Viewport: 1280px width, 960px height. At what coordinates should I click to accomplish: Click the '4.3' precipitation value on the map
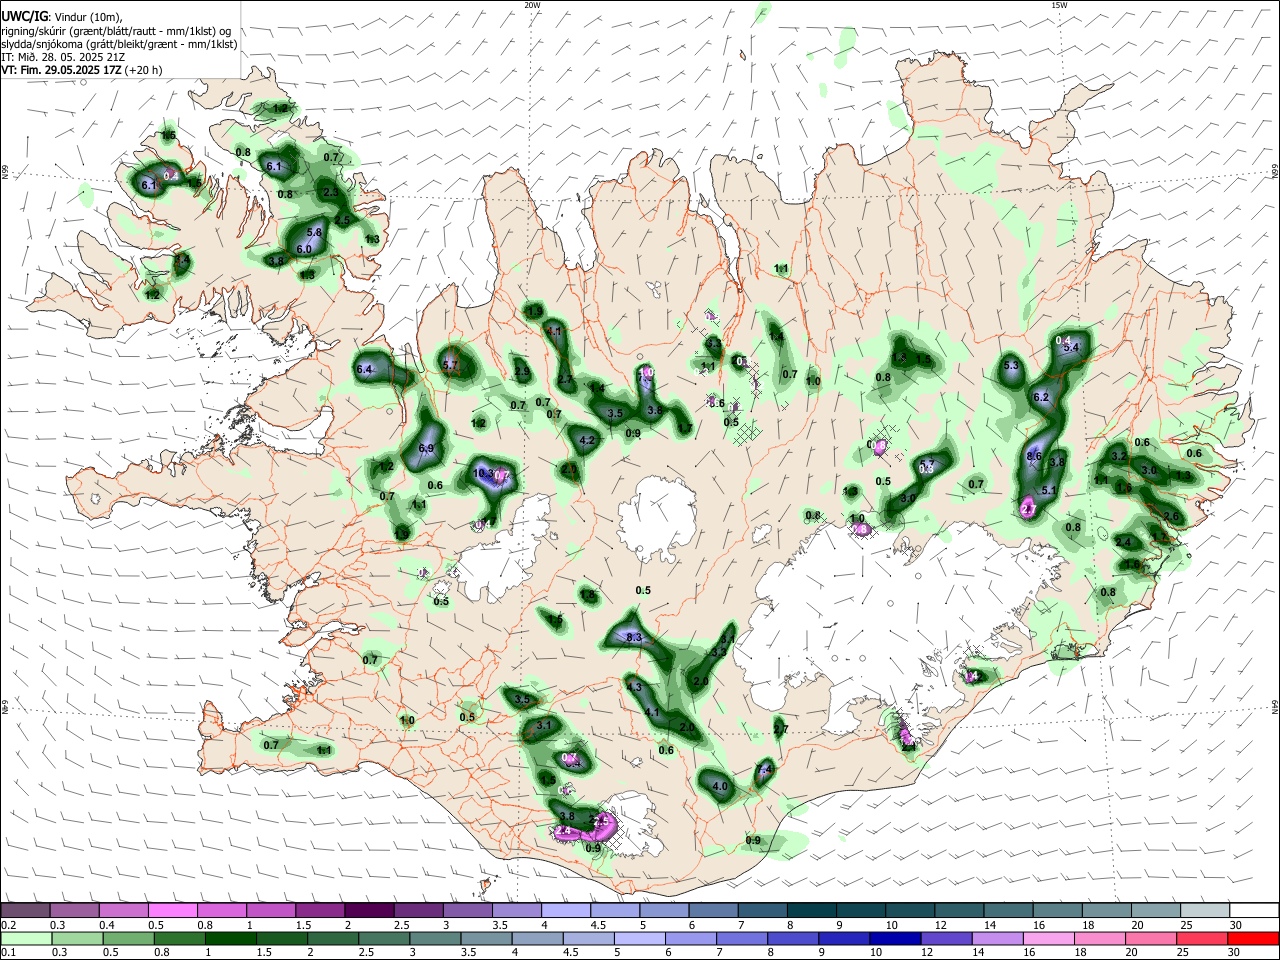point(634,687)
